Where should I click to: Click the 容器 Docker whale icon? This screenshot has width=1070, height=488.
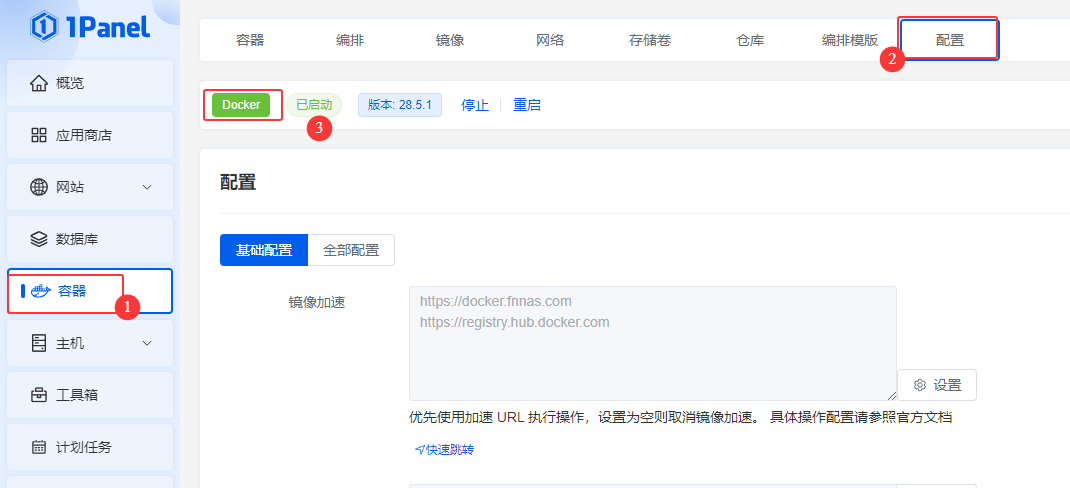pos(41,291)
